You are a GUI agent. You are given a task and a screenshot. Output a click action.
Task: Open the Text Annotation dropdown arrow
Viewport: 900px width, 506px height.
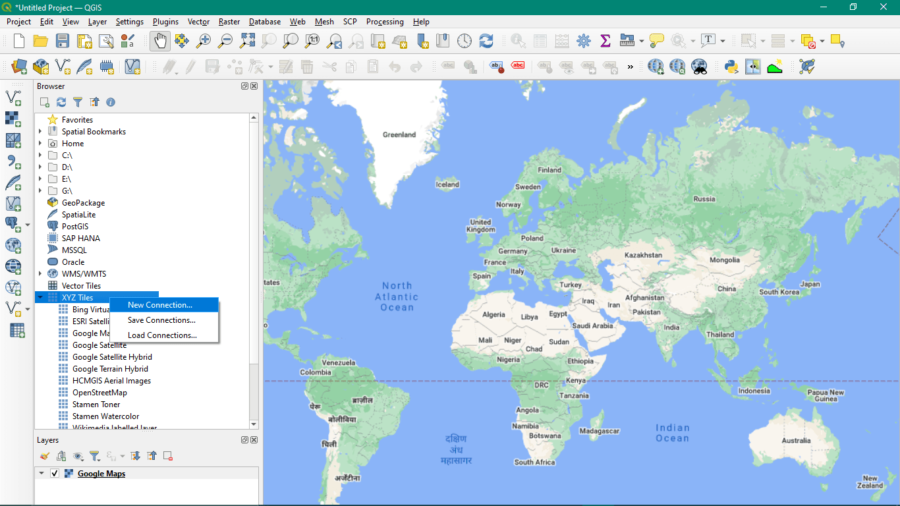[x=723, y=41]
